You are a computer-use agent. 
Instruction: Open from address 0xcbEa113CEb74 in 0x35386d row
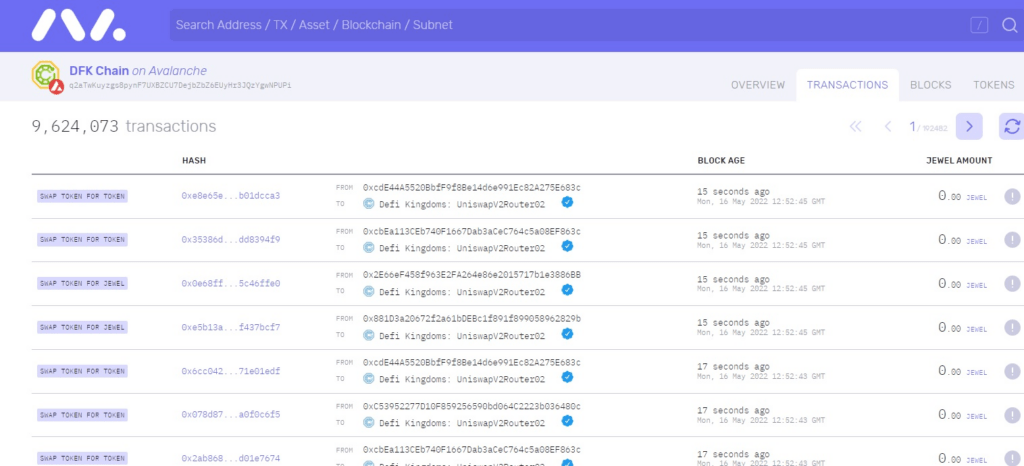pos(472,232)
